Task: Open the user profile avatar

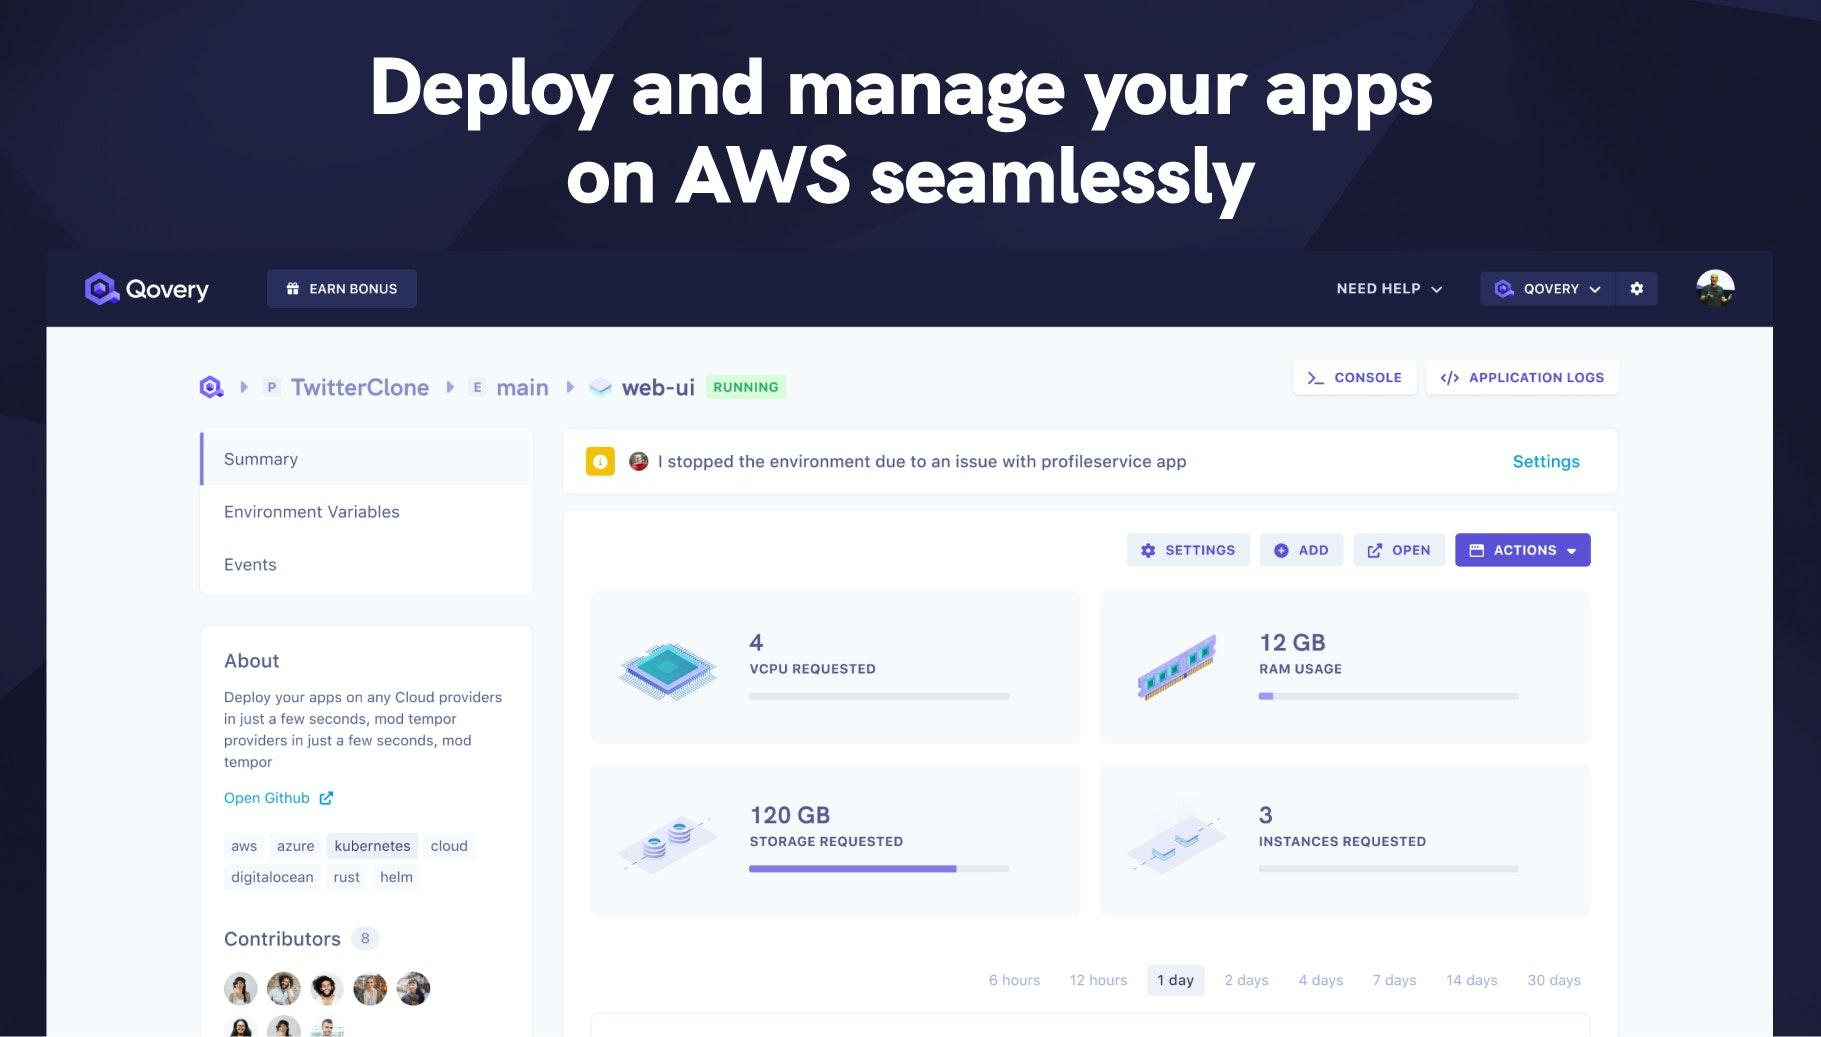Action: point(1714,289)
